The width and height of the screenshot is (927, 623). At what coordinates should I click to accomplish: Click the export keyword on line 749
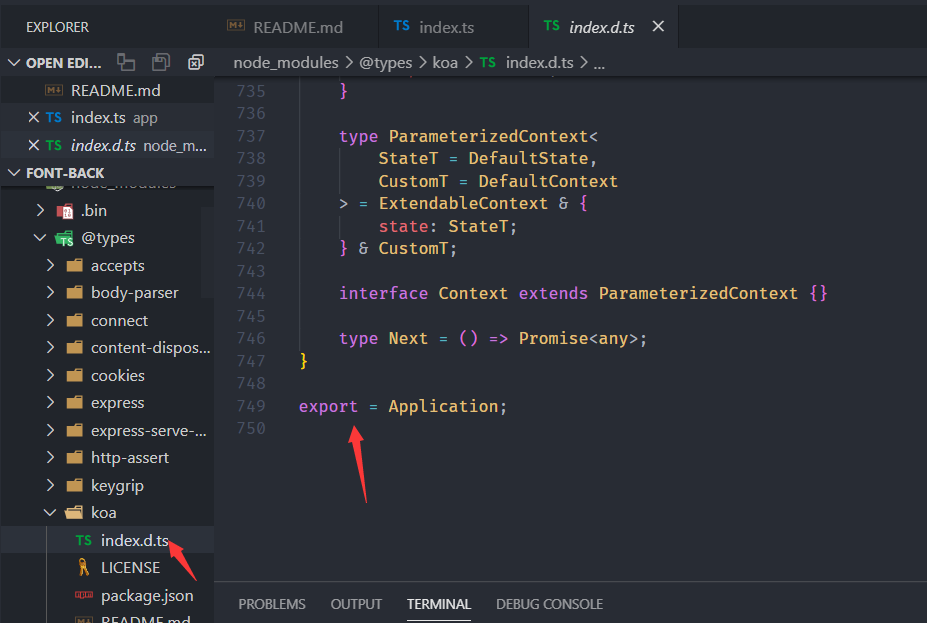pyautogui.click(x=328, y=407)
